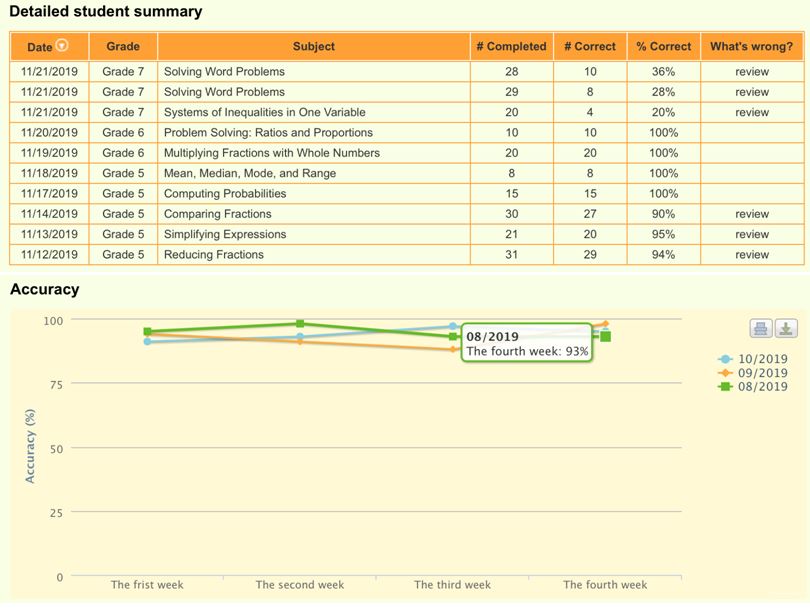The height and width of the screenshot is (614, 810).
Task: Open review for the 28% Solving Word Problems row
Action: [752, 92]
